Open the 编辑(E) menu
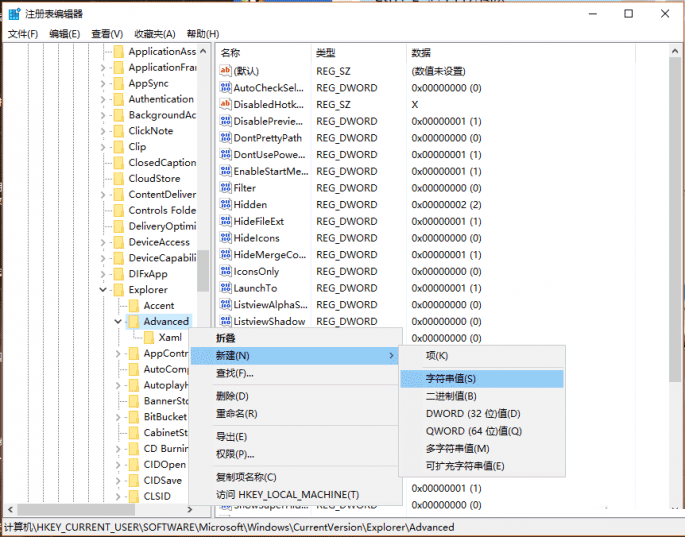 point(65,34)
